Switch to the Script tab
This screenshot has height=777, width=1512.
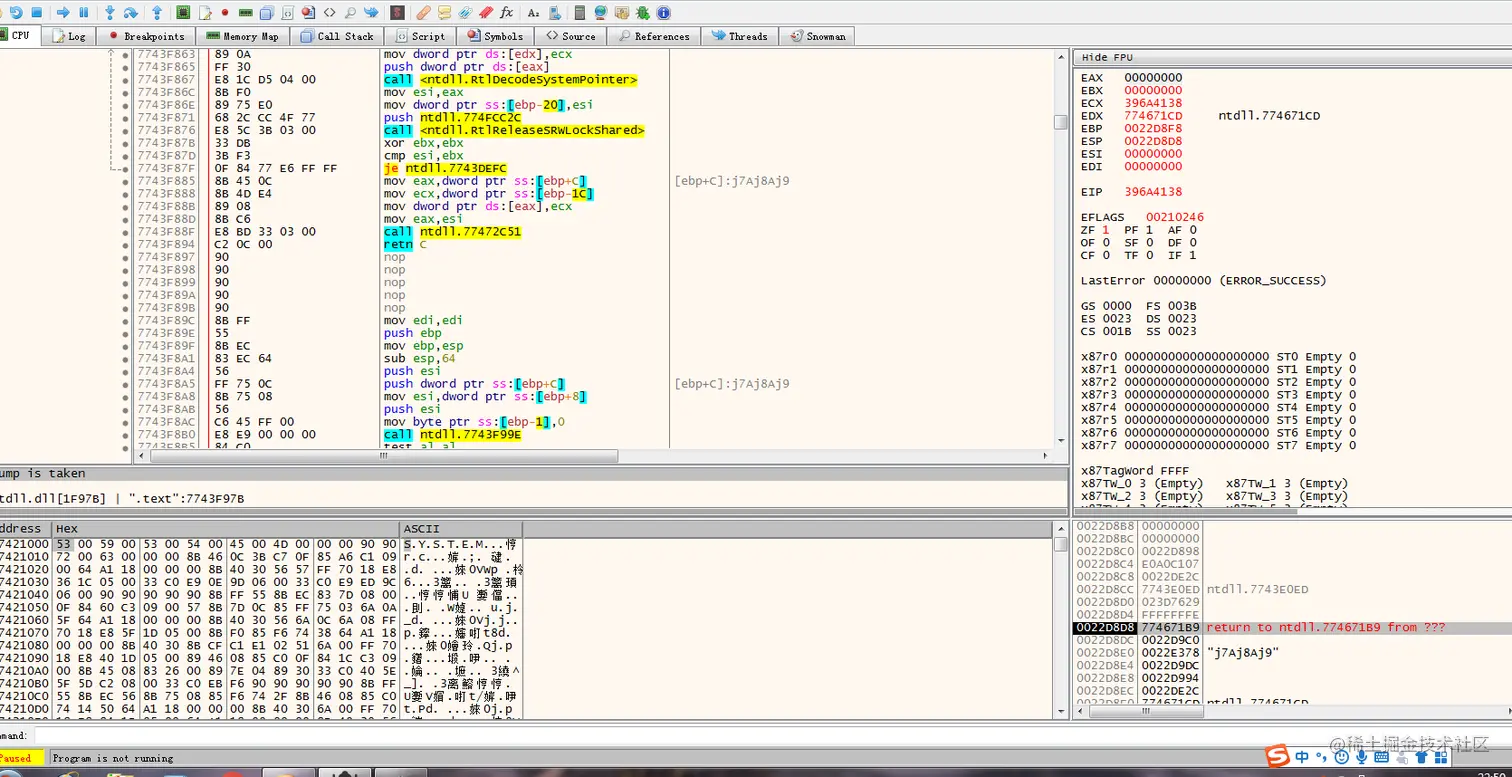pyautogui.click(x=419, y=36)
